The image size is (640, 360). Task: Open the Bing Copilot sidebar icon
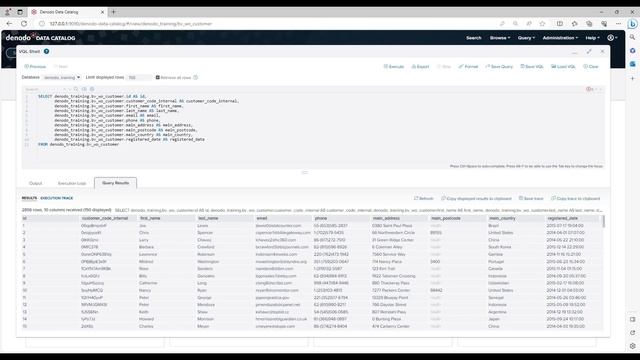632,24
